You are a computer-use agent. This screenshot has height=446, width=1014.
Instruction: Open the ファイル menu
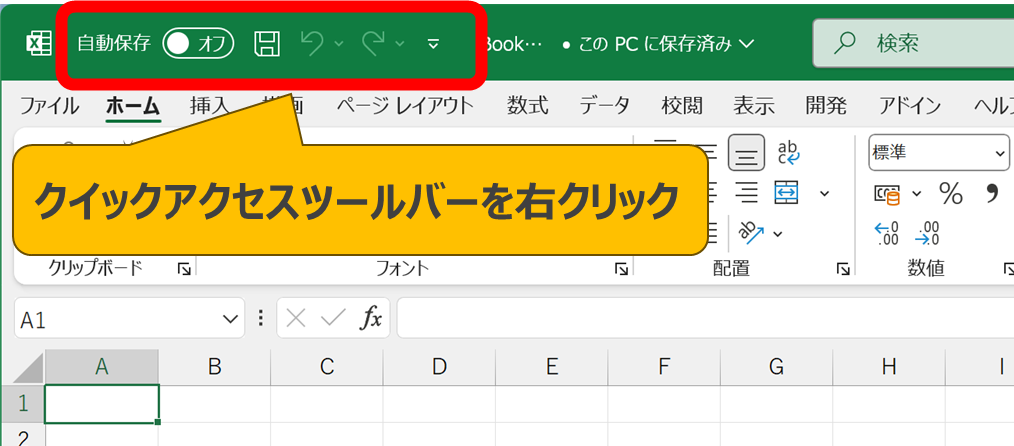(50, 106)
